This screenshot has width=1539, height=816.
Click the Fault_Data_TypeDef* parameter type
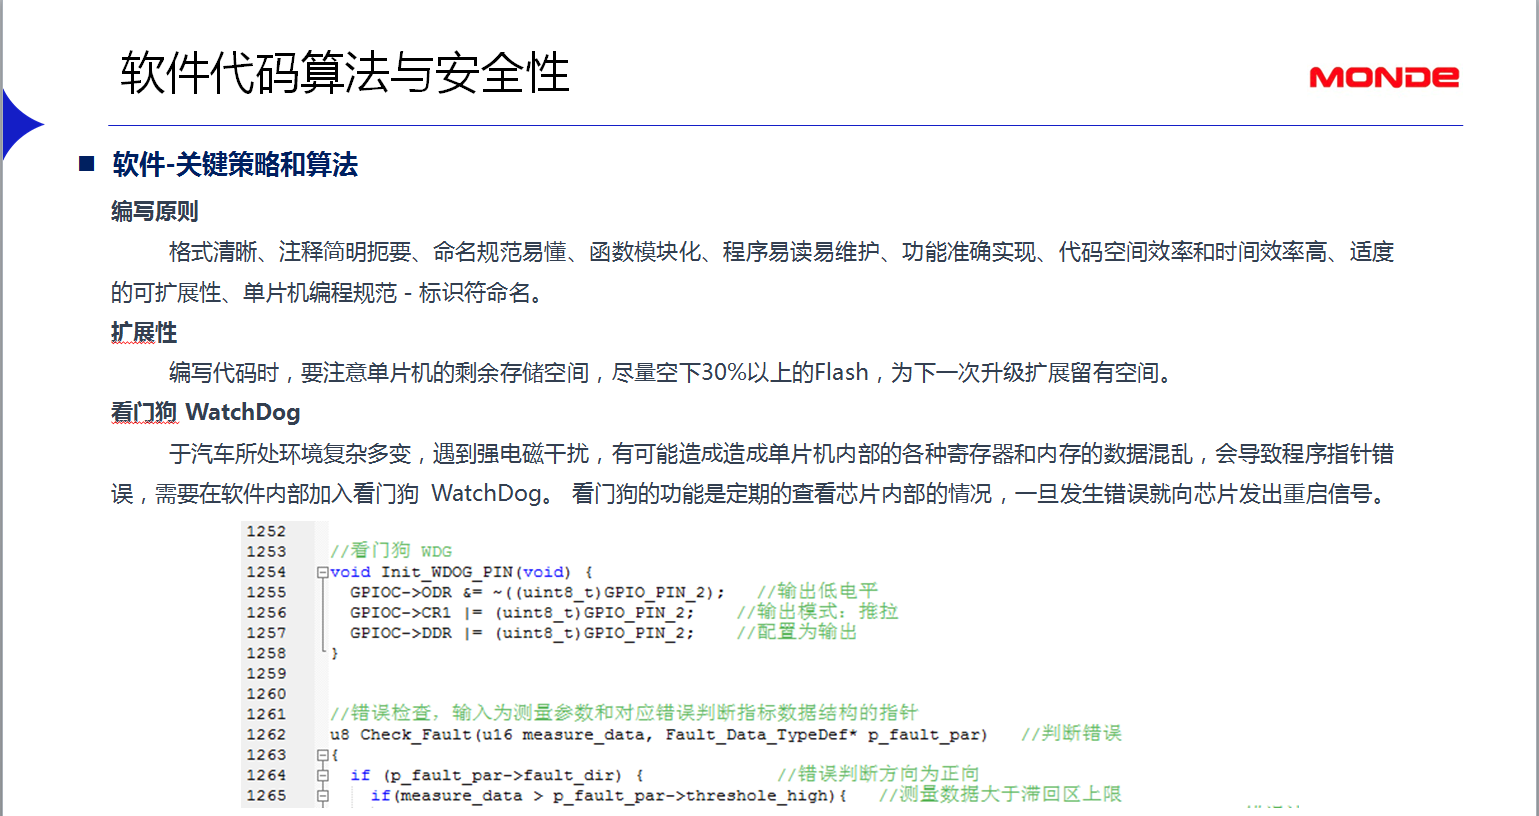761,735
